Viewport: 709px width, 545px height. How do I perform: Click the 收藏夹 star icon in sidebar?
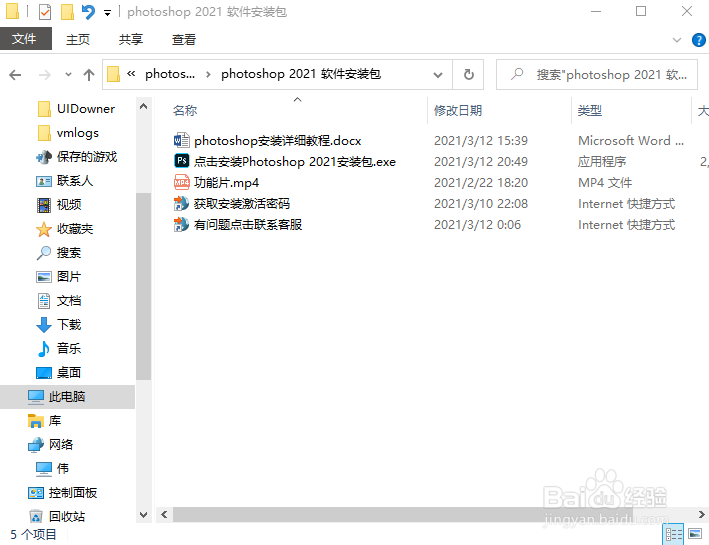pos(44,229)
